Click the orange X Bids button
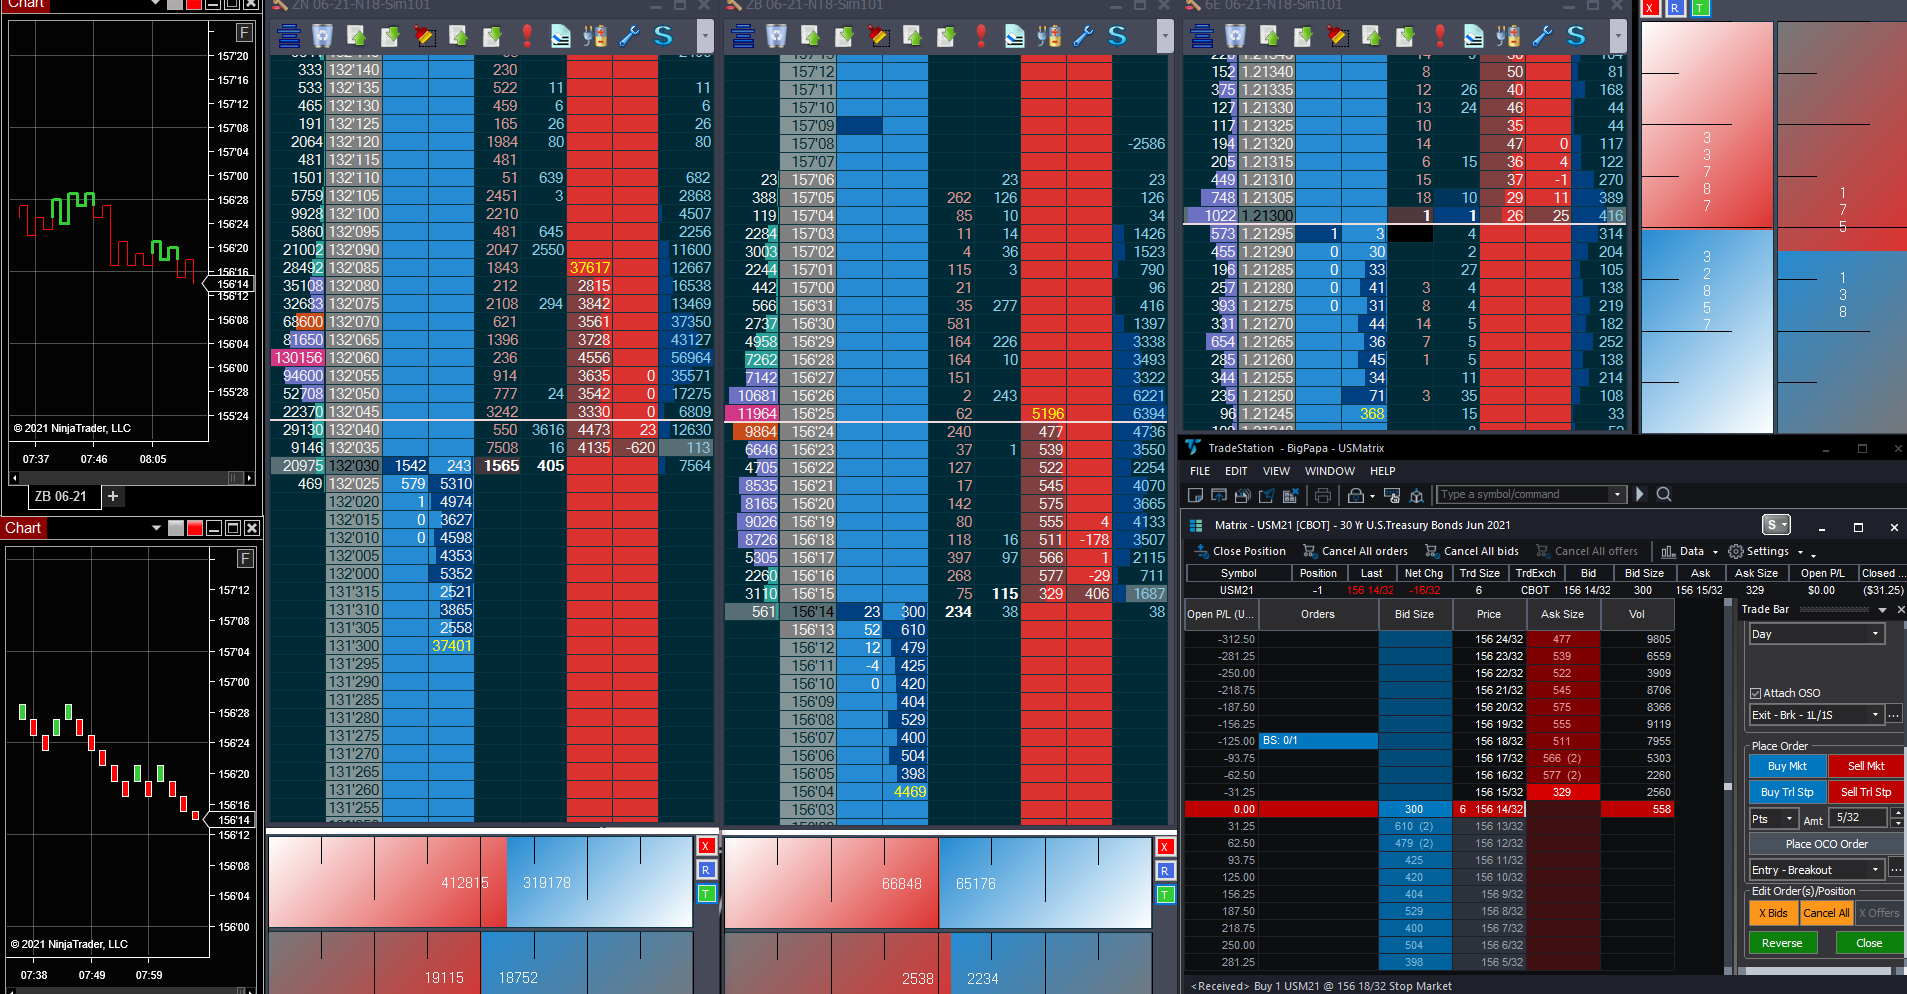 point(1774,913)
